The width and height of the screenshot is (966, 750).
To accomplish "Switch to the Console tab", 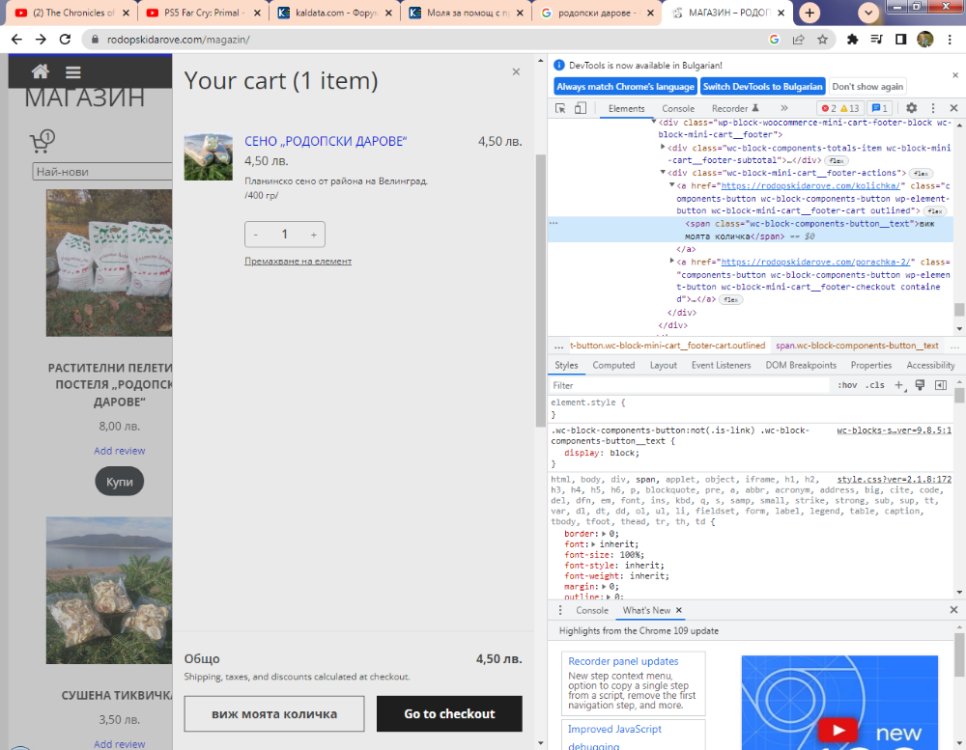I will (678, 108).
